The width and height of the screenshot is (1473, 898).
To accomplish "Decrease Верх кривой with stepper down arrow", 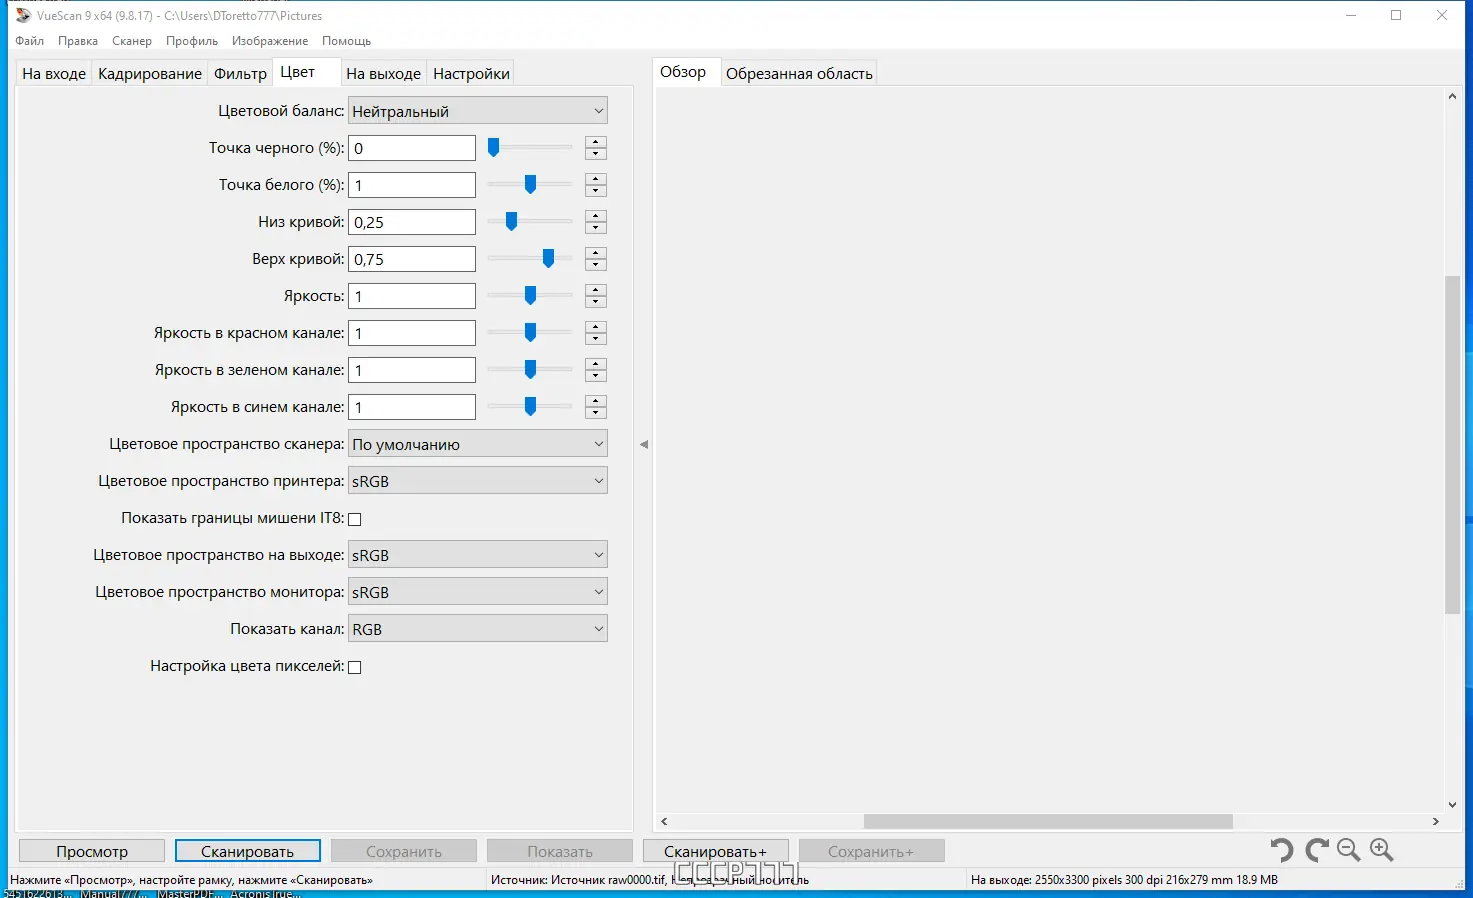I will click(x=596, y=265).
